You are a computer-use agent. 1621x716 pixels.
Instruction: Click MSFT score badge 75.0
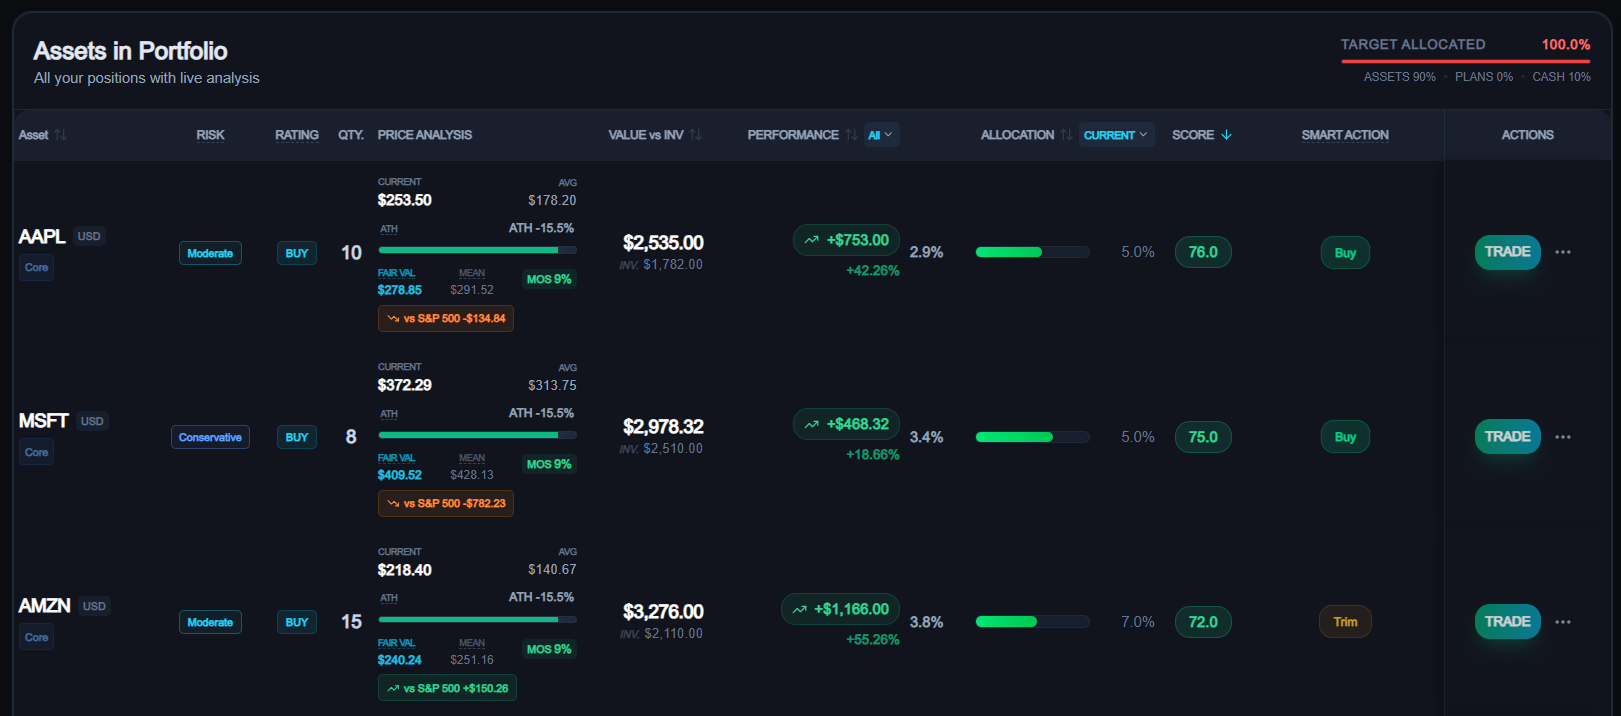(x=1203, y=437)
